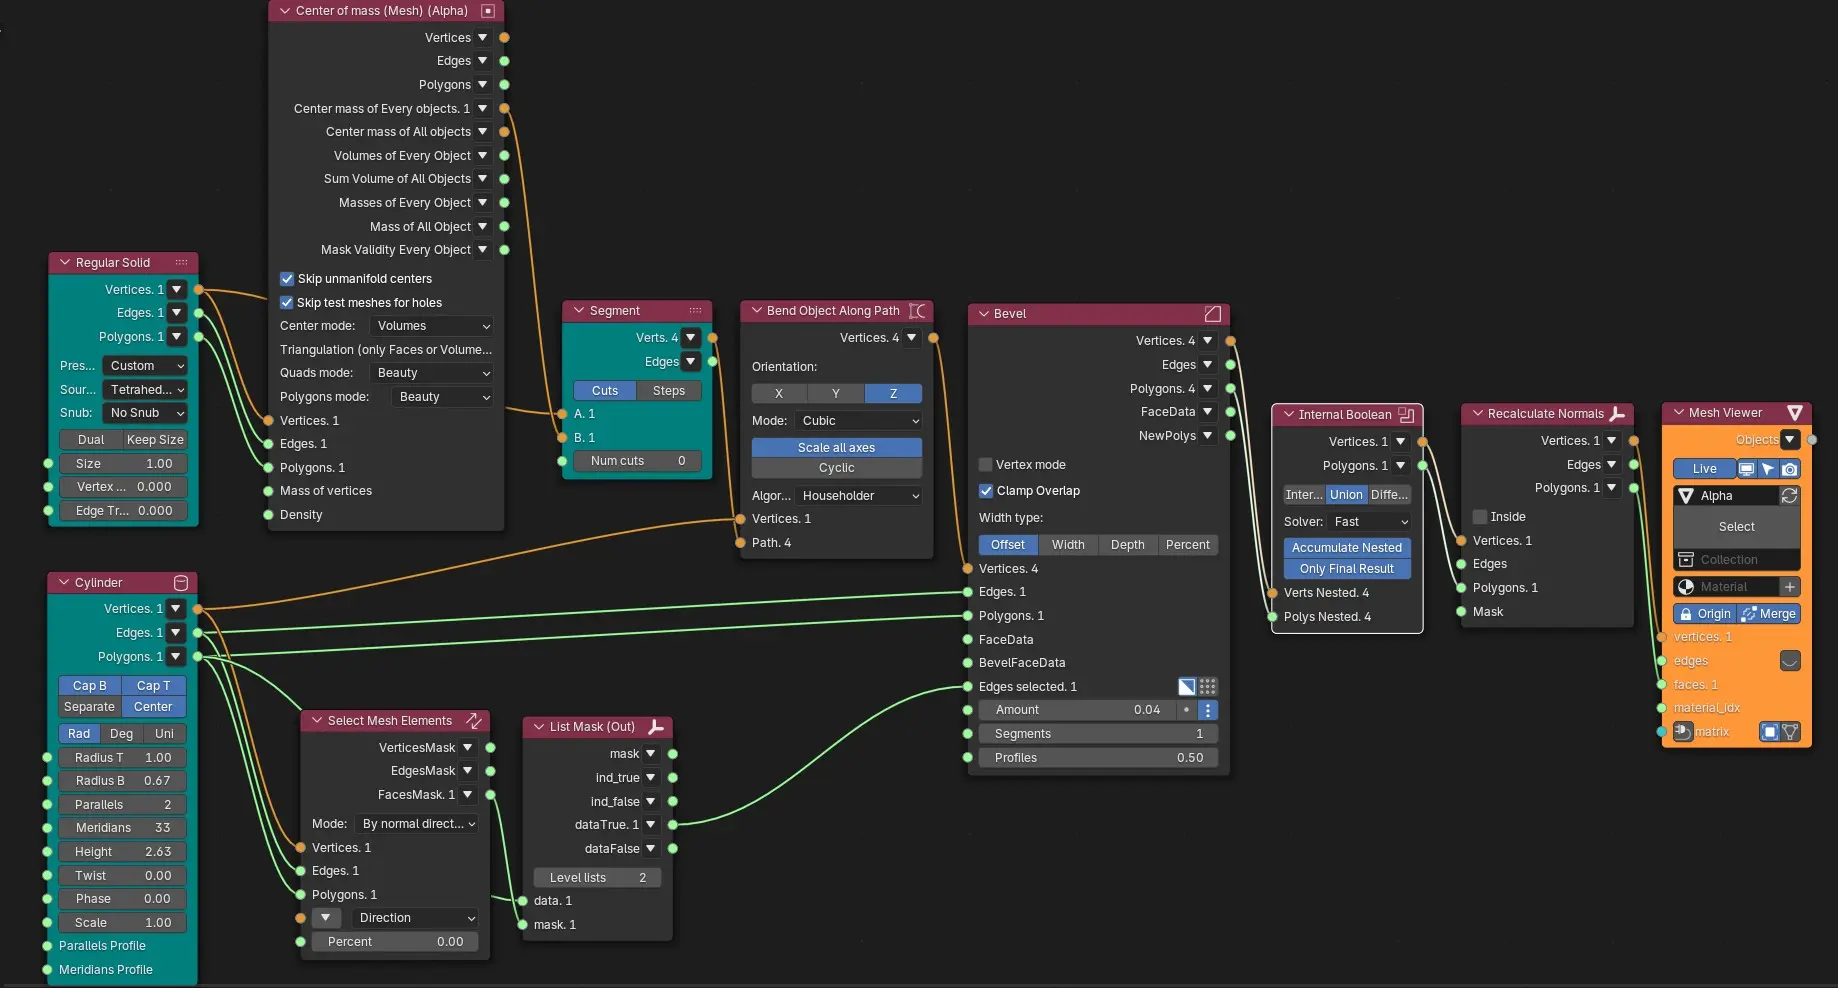Open the Algor Householder dropdown
Screen dimensions: 1838x988
pos(859,496)
